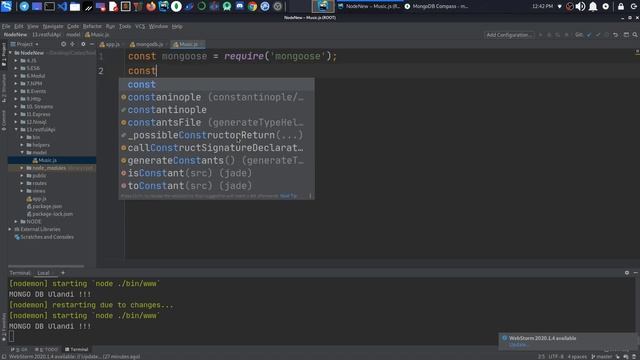Click the master git branch in status bar
640x360 pixels.
tap(602, 356)
